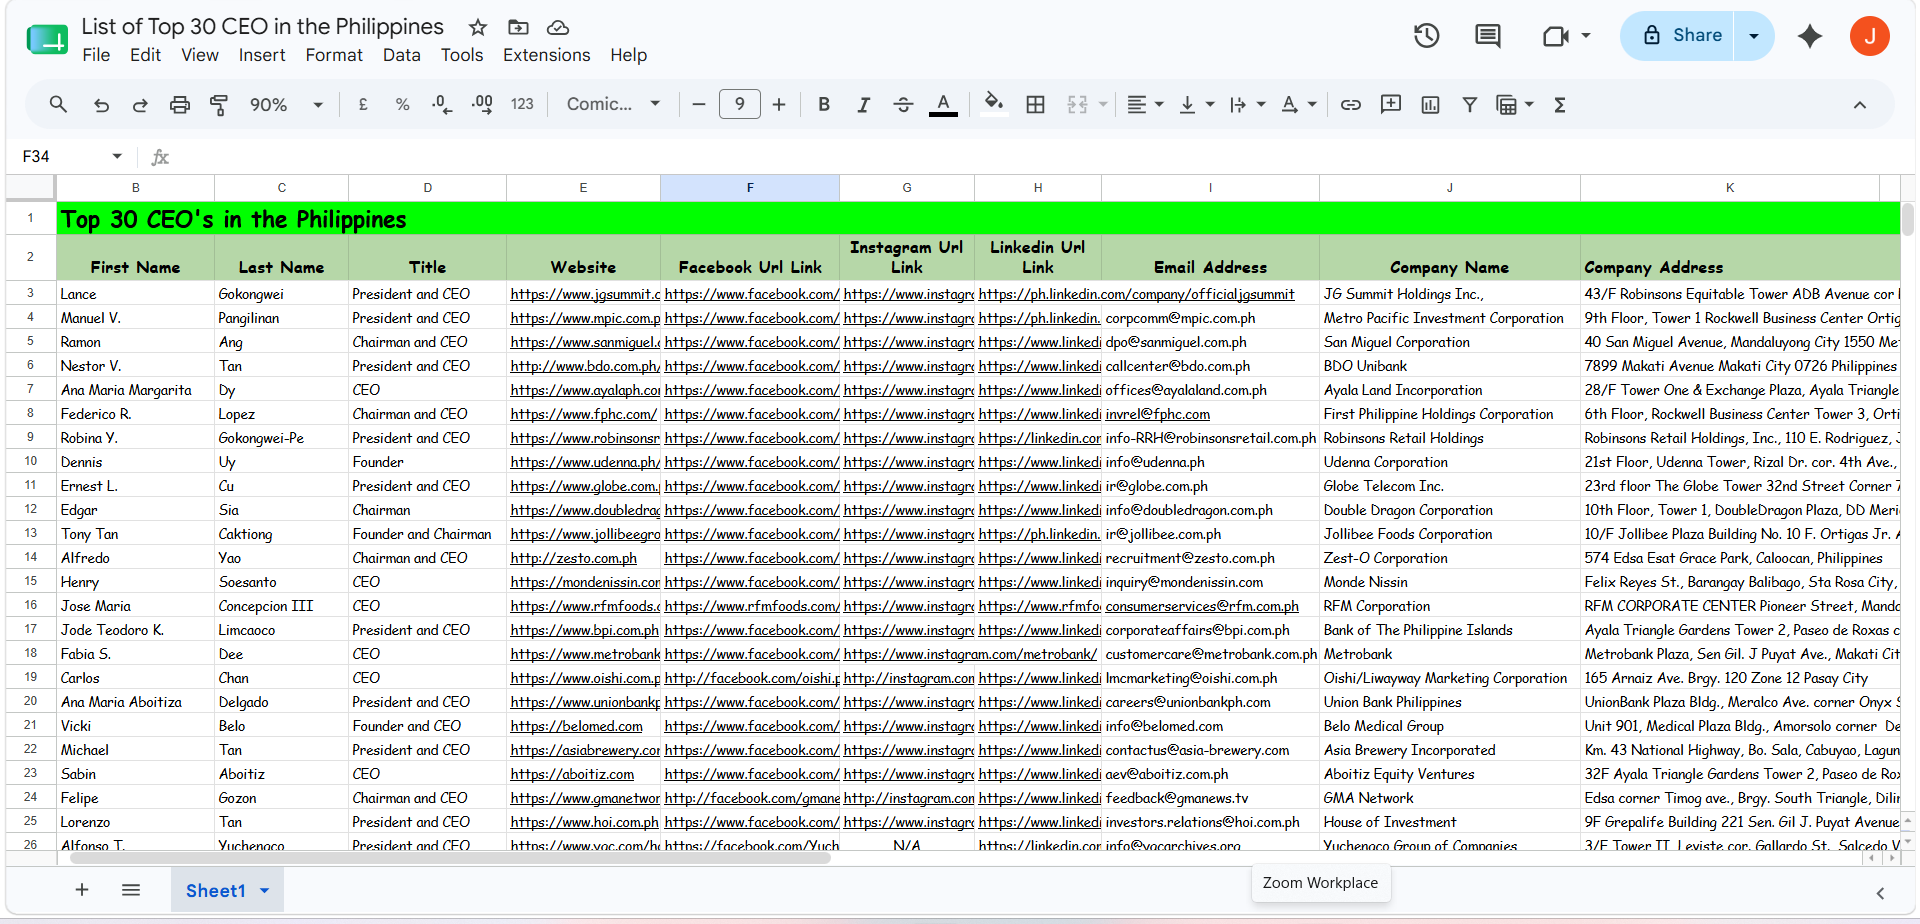Open the functions sigma menu

click(1560, 104)
